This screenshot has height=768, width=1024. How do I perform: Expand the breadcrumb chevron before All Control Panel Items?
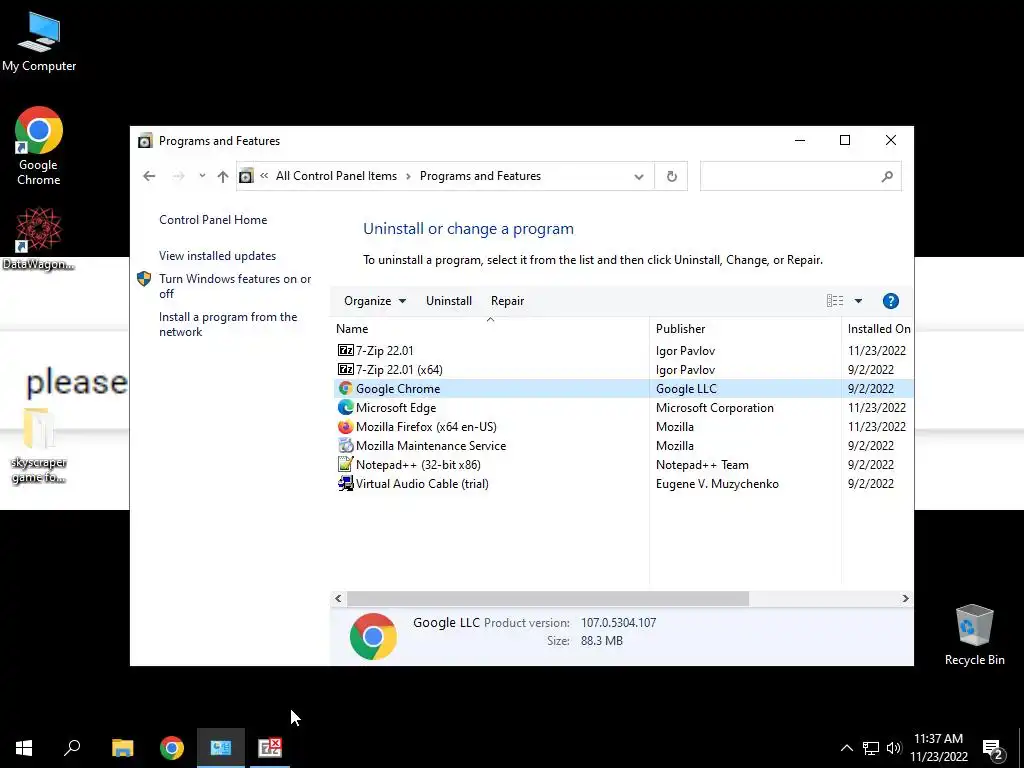pyautogui.click(x=264, y=176)
